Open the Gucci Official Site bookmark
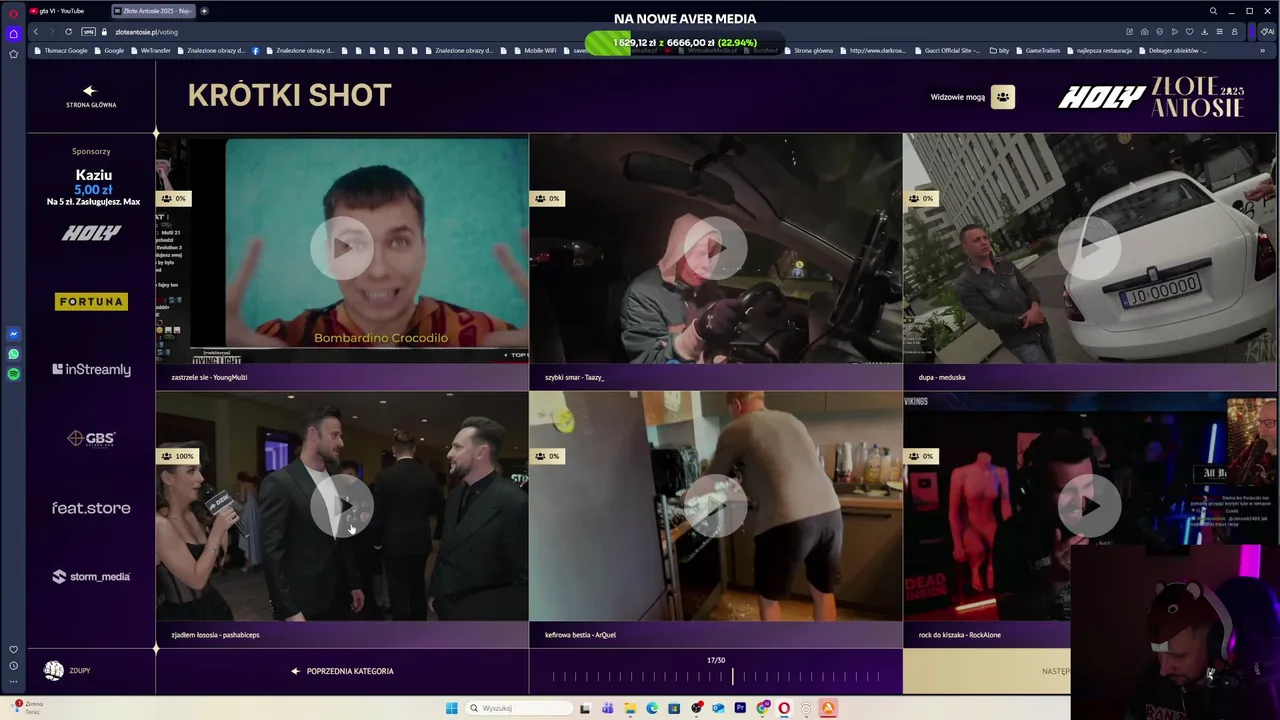Screen dimensions: 1280x720 946,50
